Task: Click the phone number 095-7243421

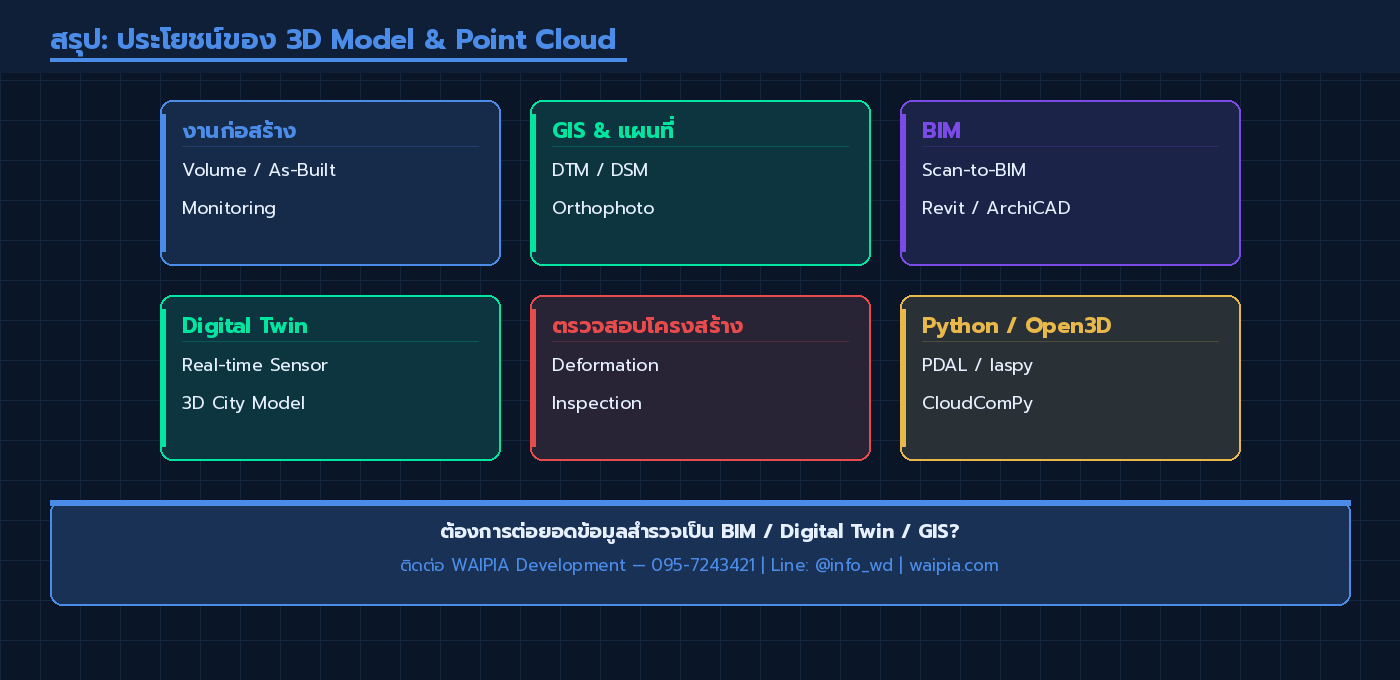Action: tap(703, 565)
